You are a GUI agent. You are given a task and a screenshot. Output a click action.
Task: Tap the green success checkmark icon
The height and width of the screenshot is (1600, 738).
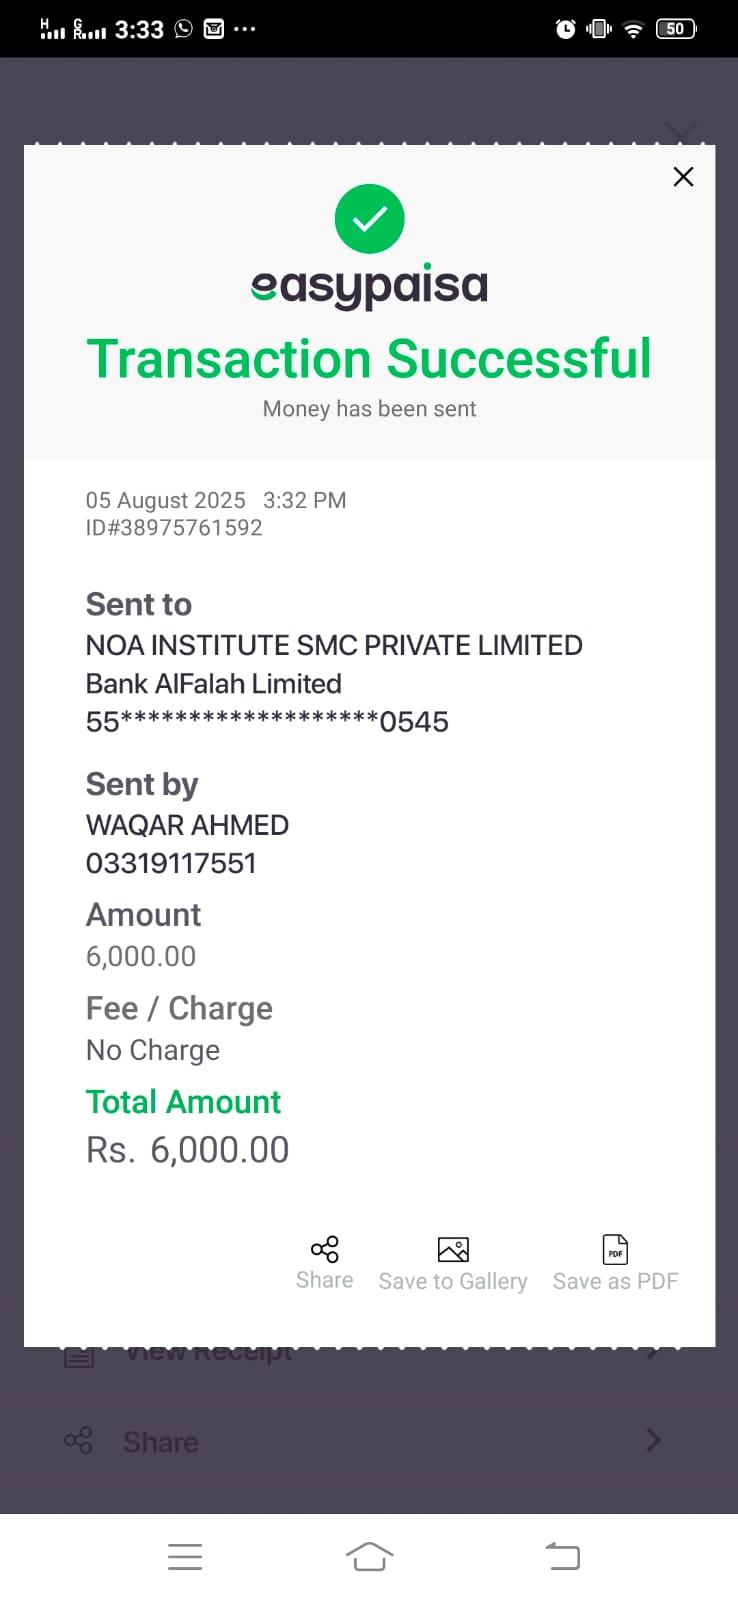(x=369, y=219)
